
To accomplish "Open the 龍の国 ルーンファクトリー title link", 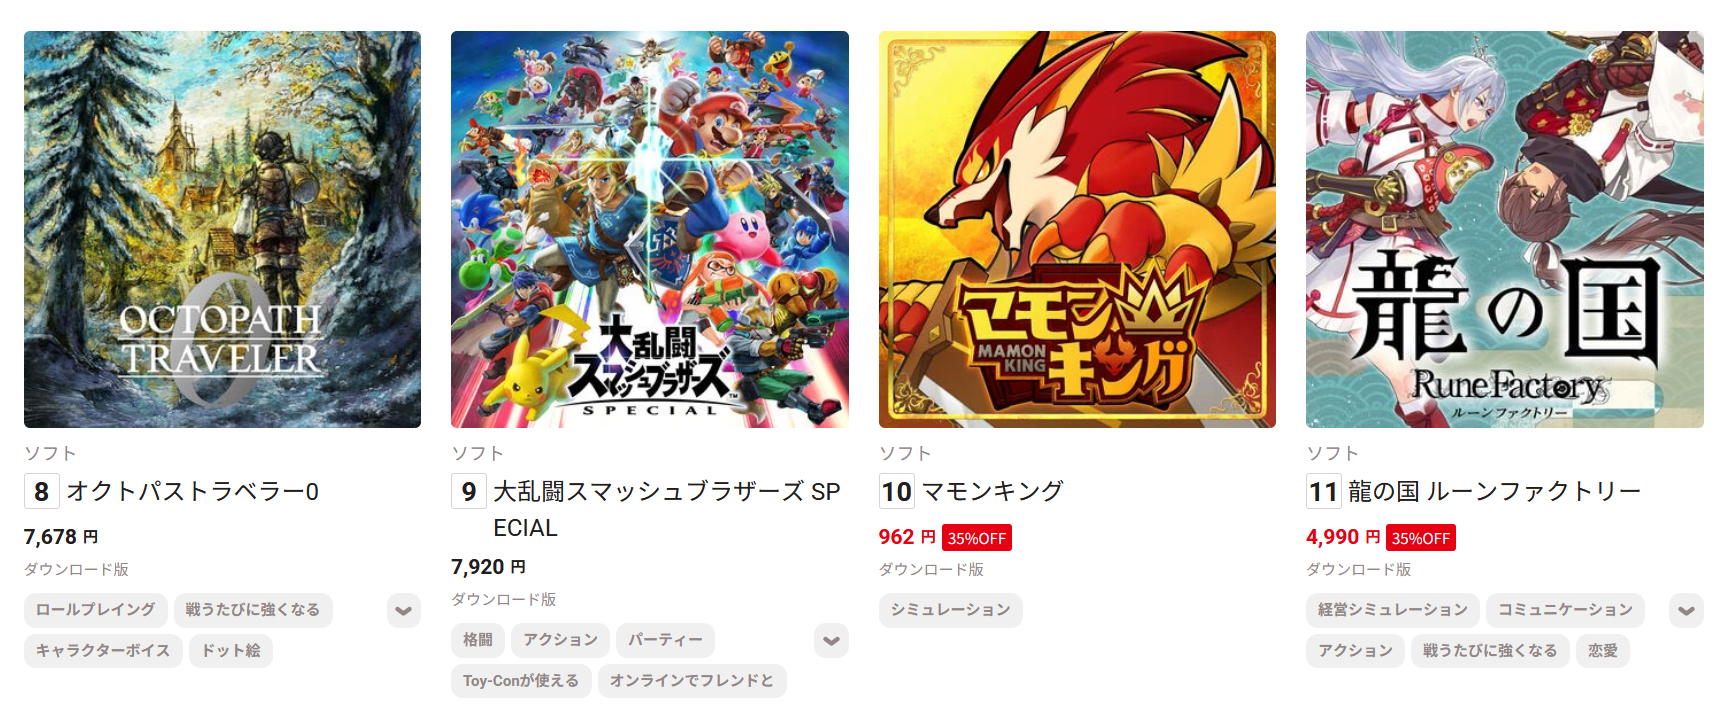I will (x=1494, y=491).
